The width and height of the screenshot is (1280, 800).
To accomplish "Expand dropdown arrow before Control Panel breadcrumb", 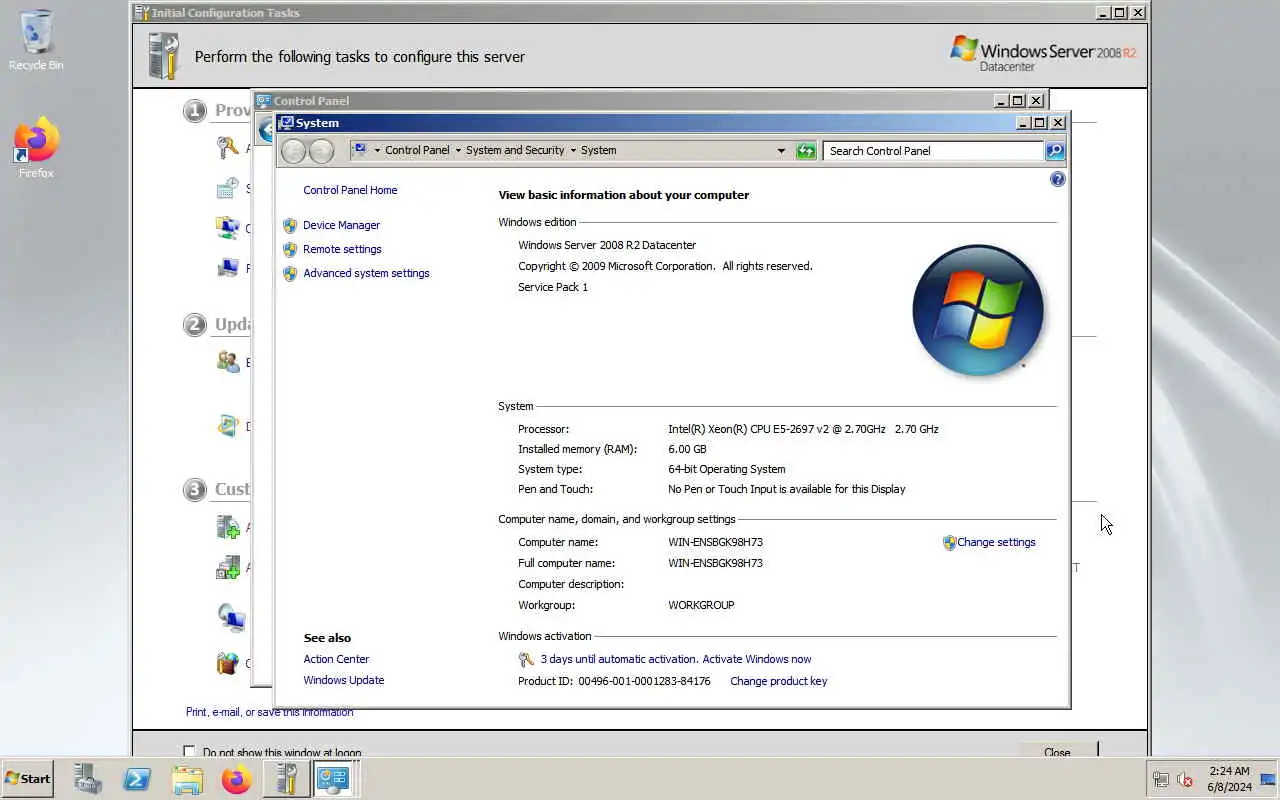I will pyautogui.click(x=377, y=151).
